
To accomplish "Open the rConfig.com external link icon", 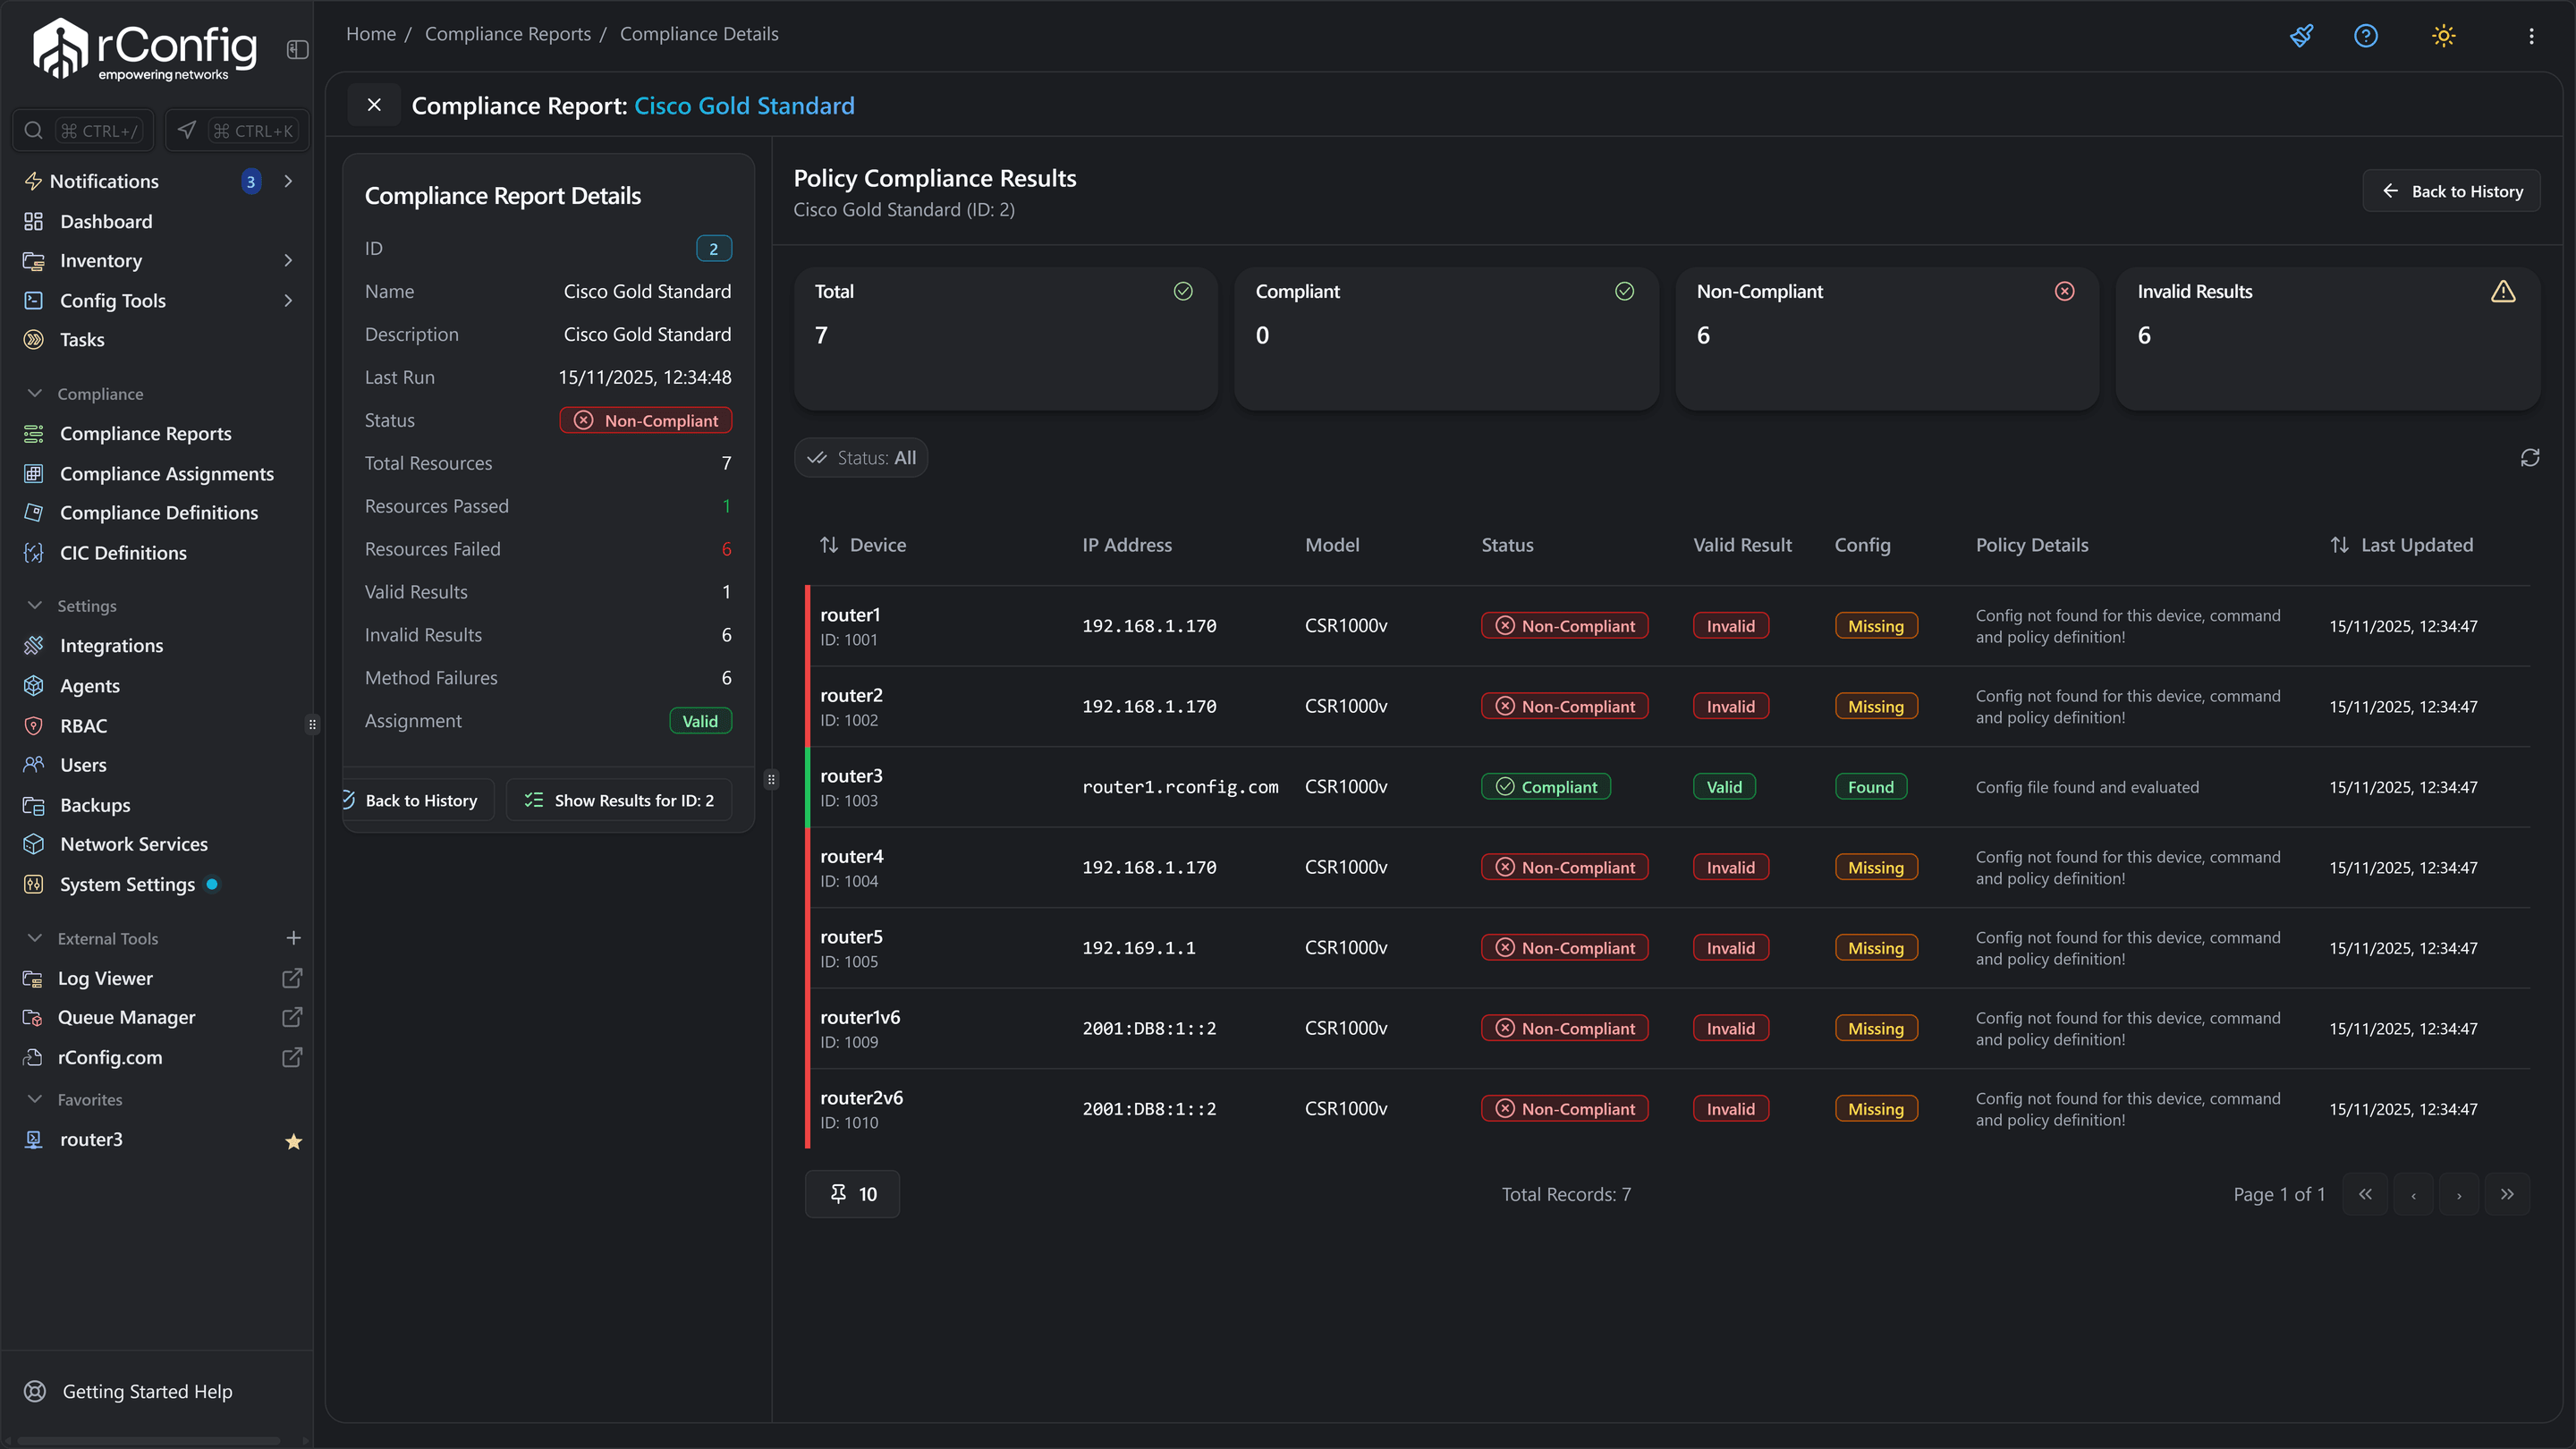I will (x=292, y=1057).
